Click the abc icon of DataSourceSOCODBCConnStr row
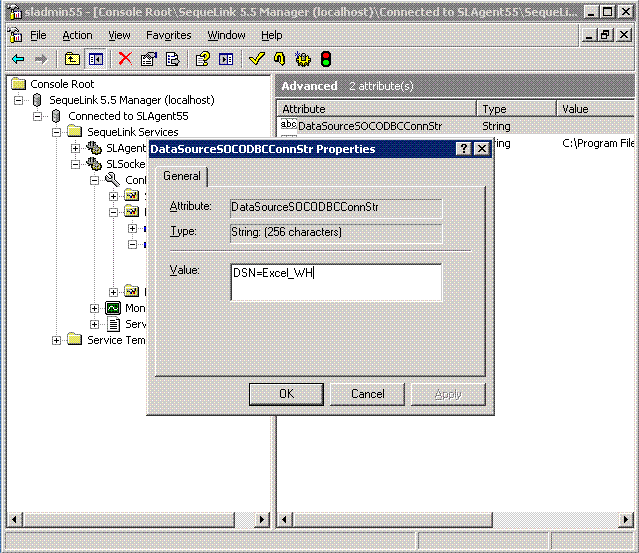Viewport: 639px width, 553px height. 289,125
